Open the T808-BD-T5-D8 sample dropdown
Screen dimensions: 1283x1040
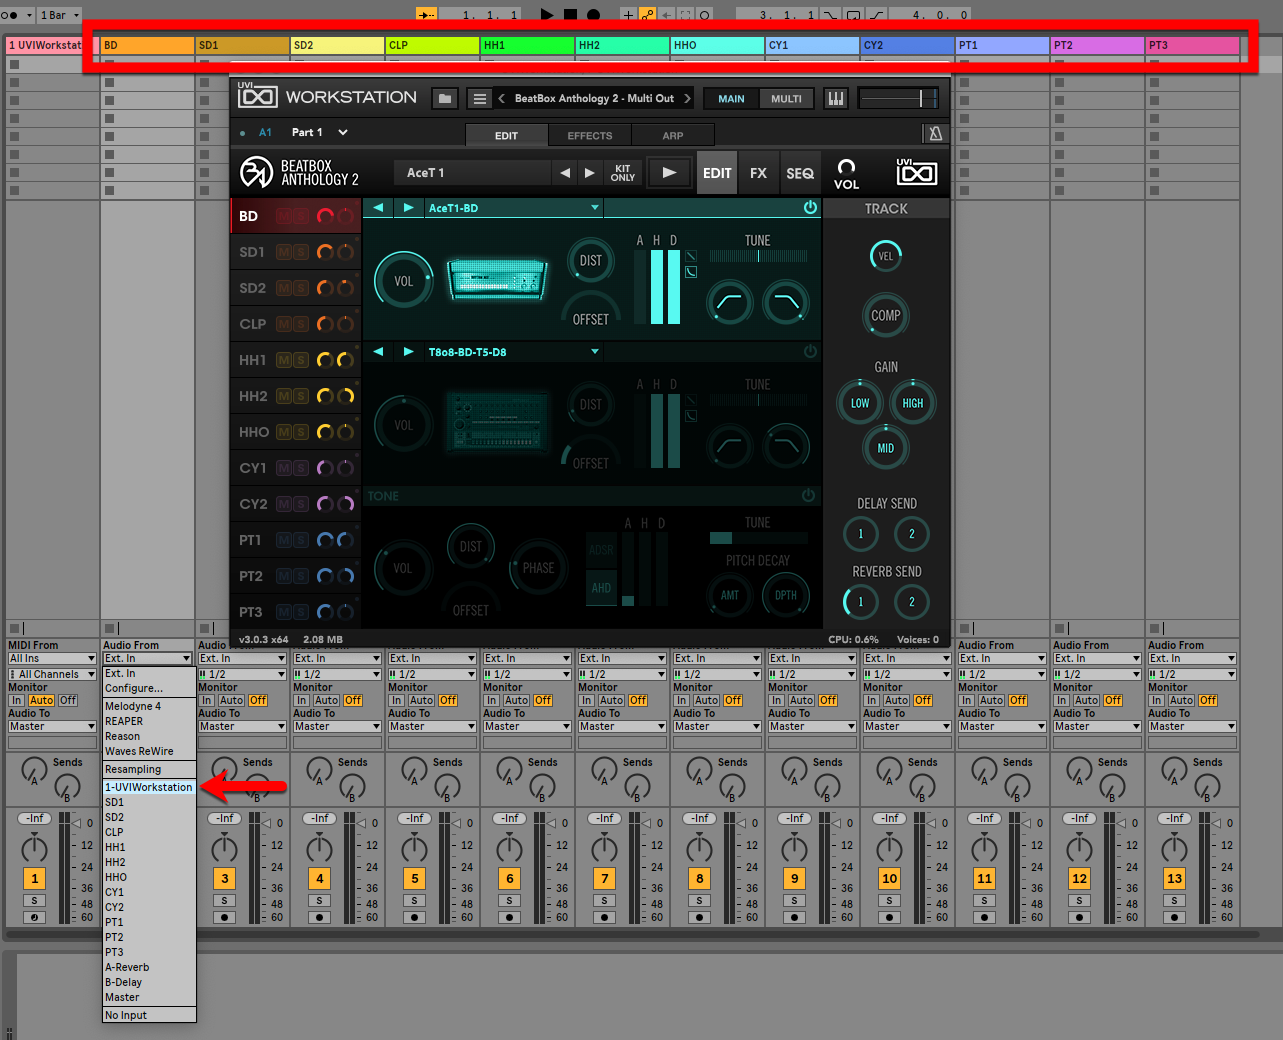pyautogui.click(x=595, y=352)
